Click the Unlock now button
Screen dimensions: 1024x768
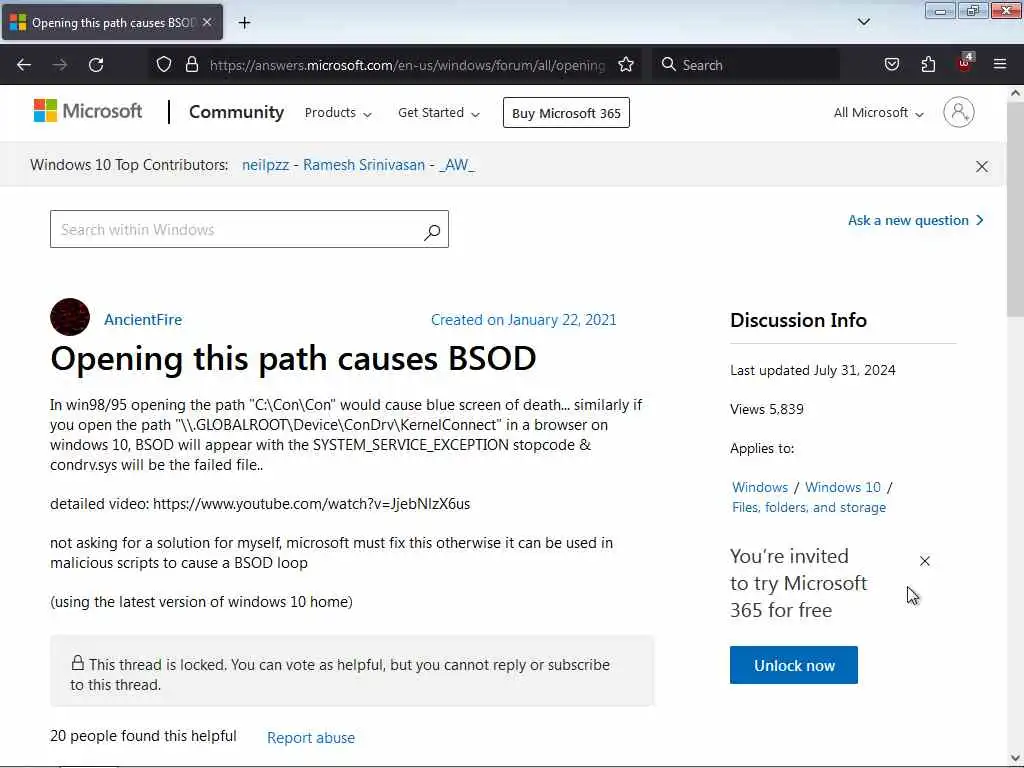click(x=793, y=665)
